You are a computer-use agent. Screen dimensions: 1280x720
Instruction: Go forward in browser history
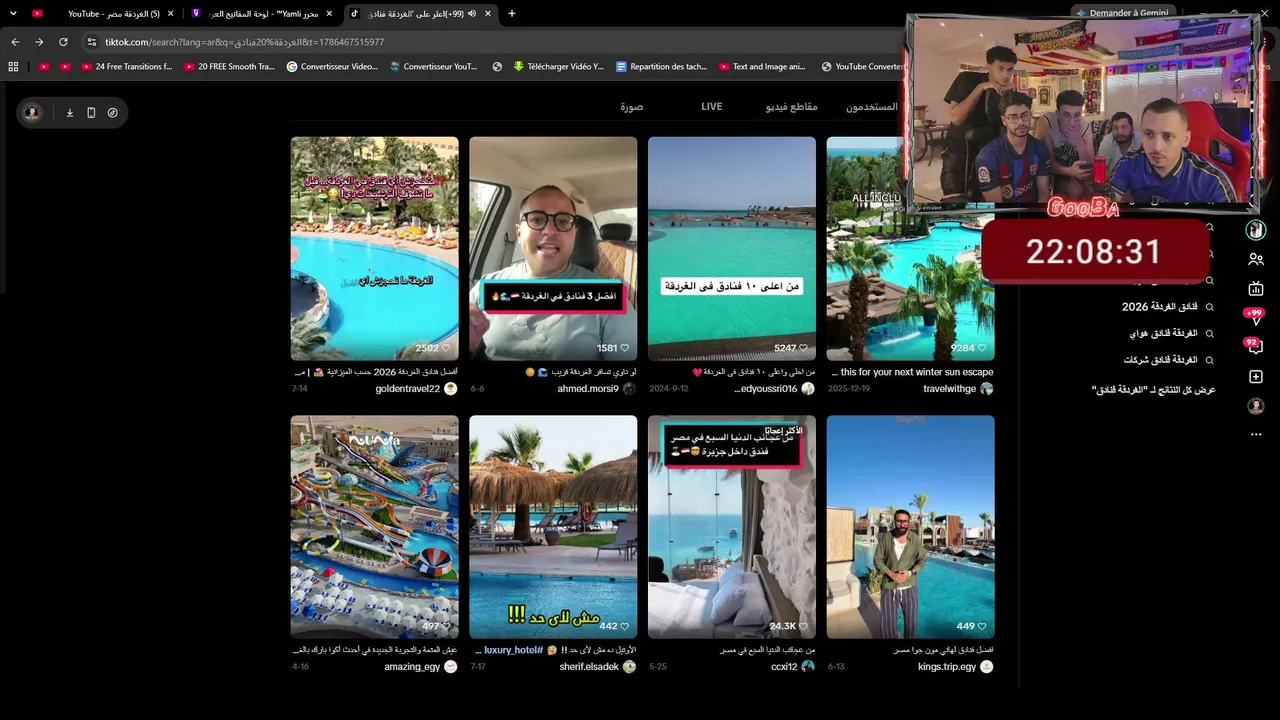coord(39,42)
